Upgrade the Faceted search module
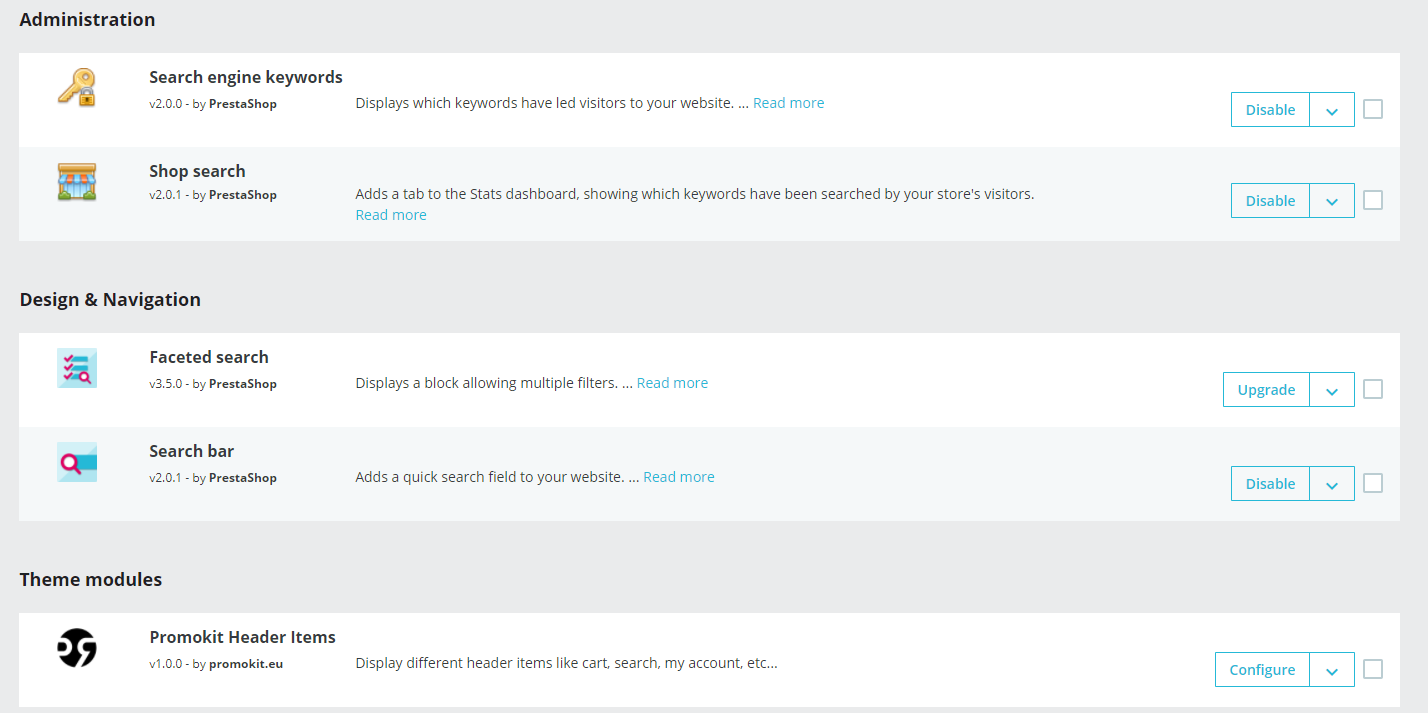 coord(1266,390)
